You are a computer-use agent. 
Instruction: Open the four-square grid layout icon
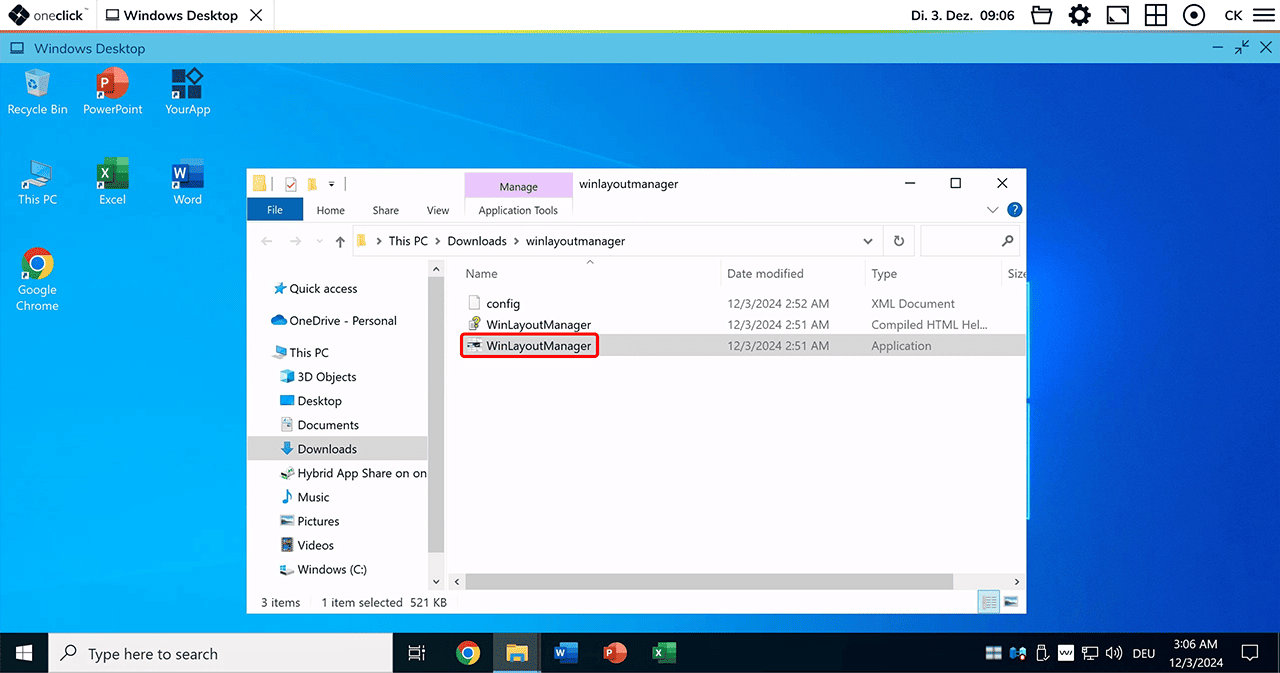coord(1156,15)
